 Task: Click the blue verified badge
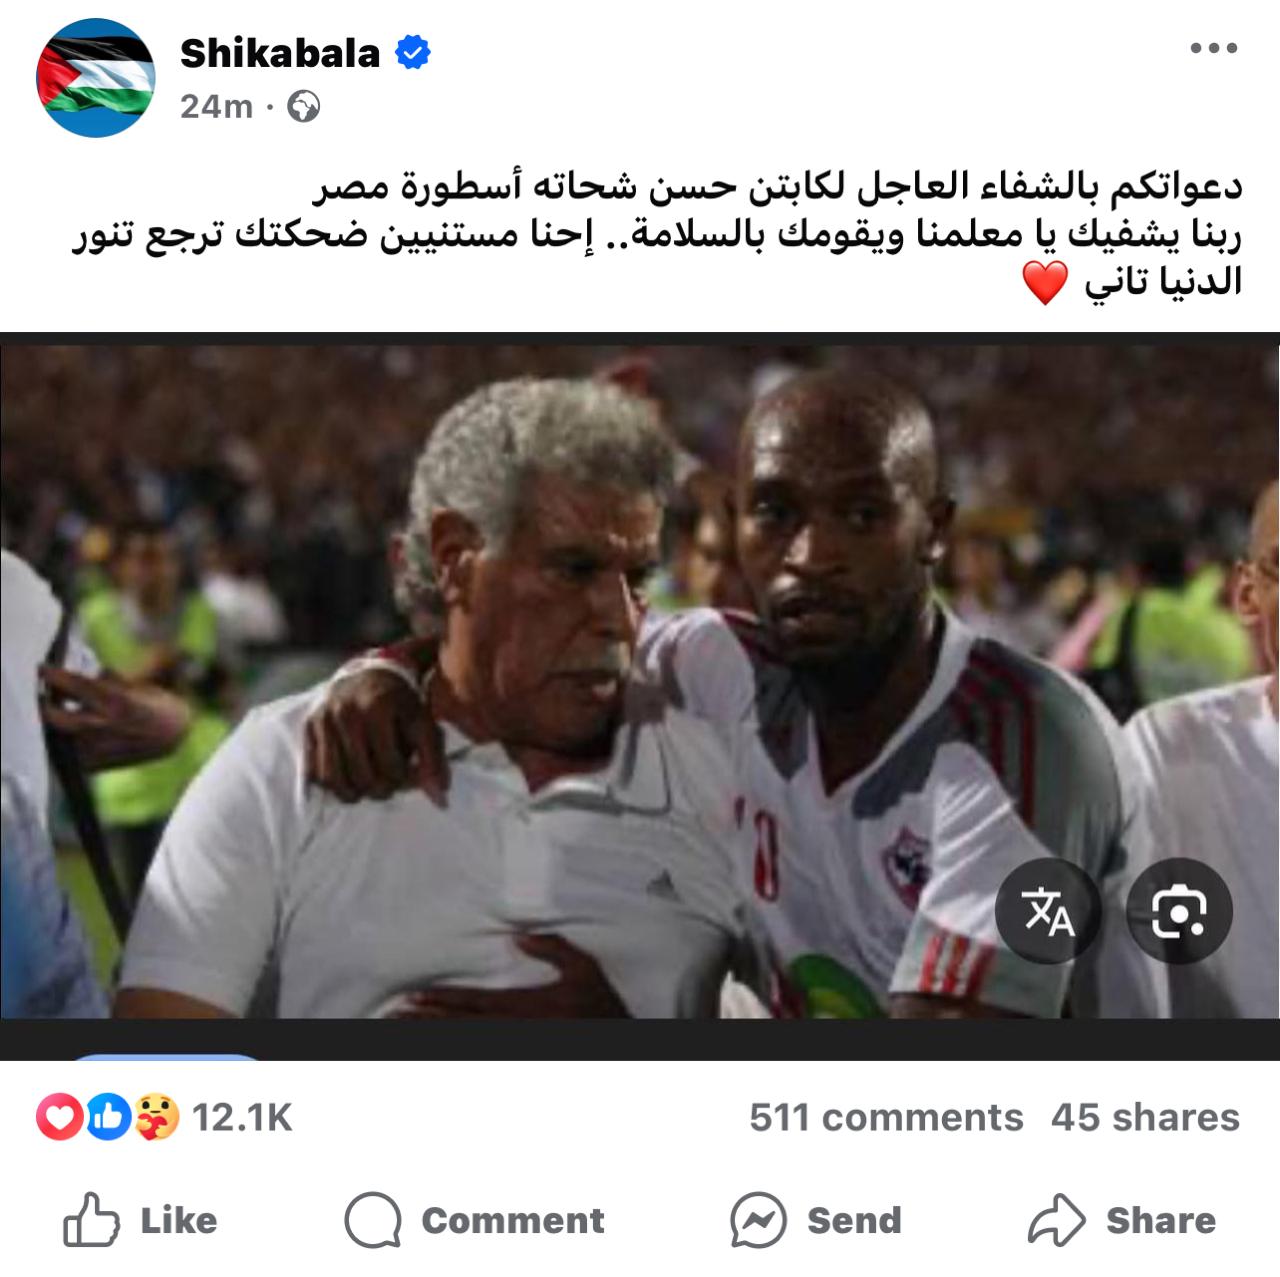click(x=413, y=53)
